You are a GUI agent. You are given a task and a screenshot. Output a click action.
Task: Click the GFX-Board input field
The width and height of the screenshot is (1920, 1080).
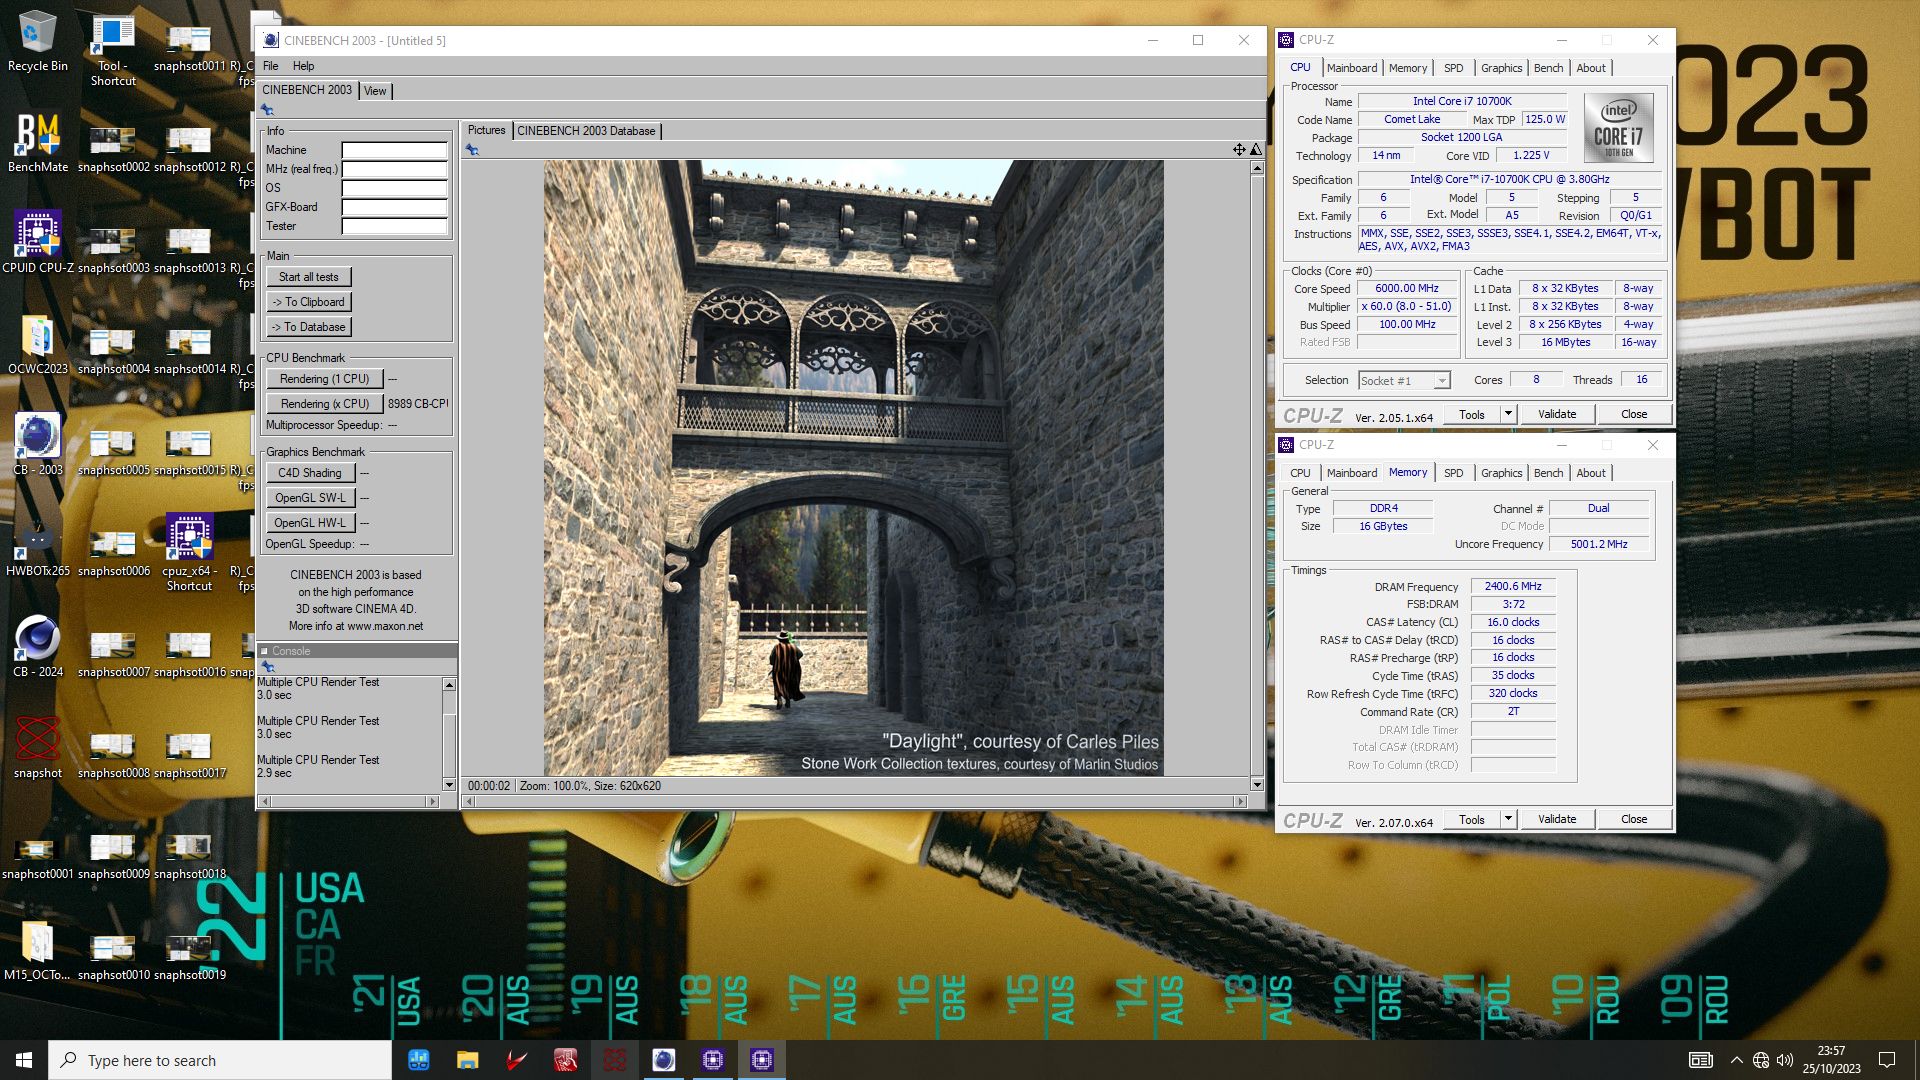(x=394, y=207)
